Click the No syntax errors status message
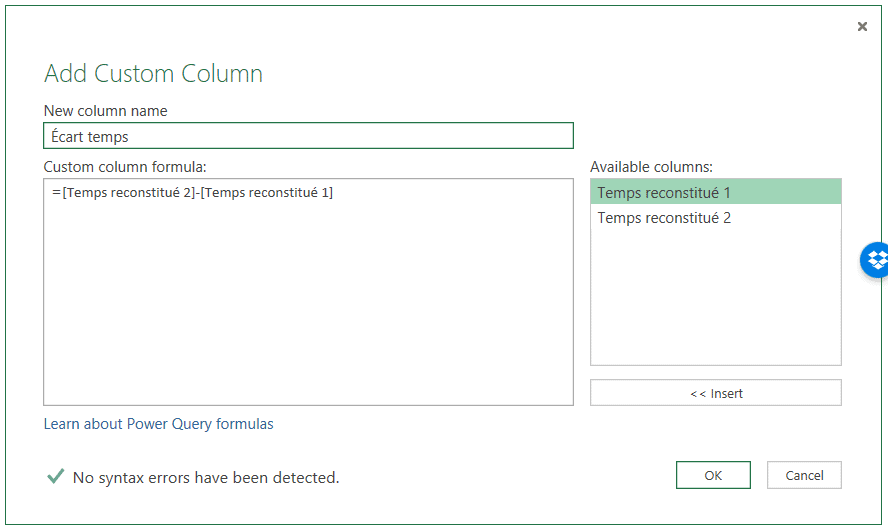The width and height of the screenshot is (888, 530). [x=206, y=478]
